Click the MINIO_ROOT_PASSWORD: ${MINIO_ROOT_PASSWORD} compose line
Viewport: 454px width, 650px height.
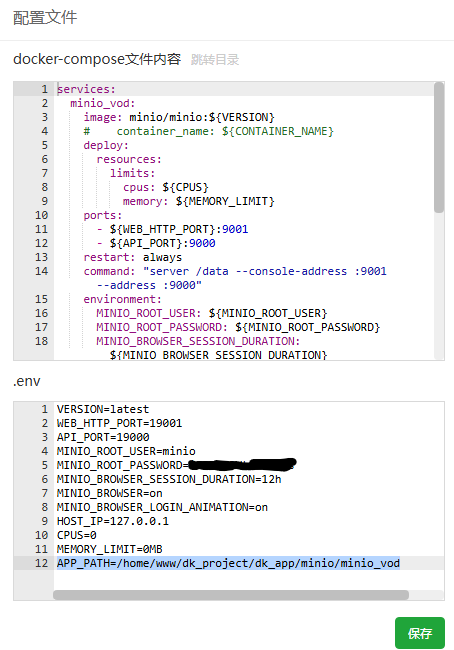click(x=238, y=327)
